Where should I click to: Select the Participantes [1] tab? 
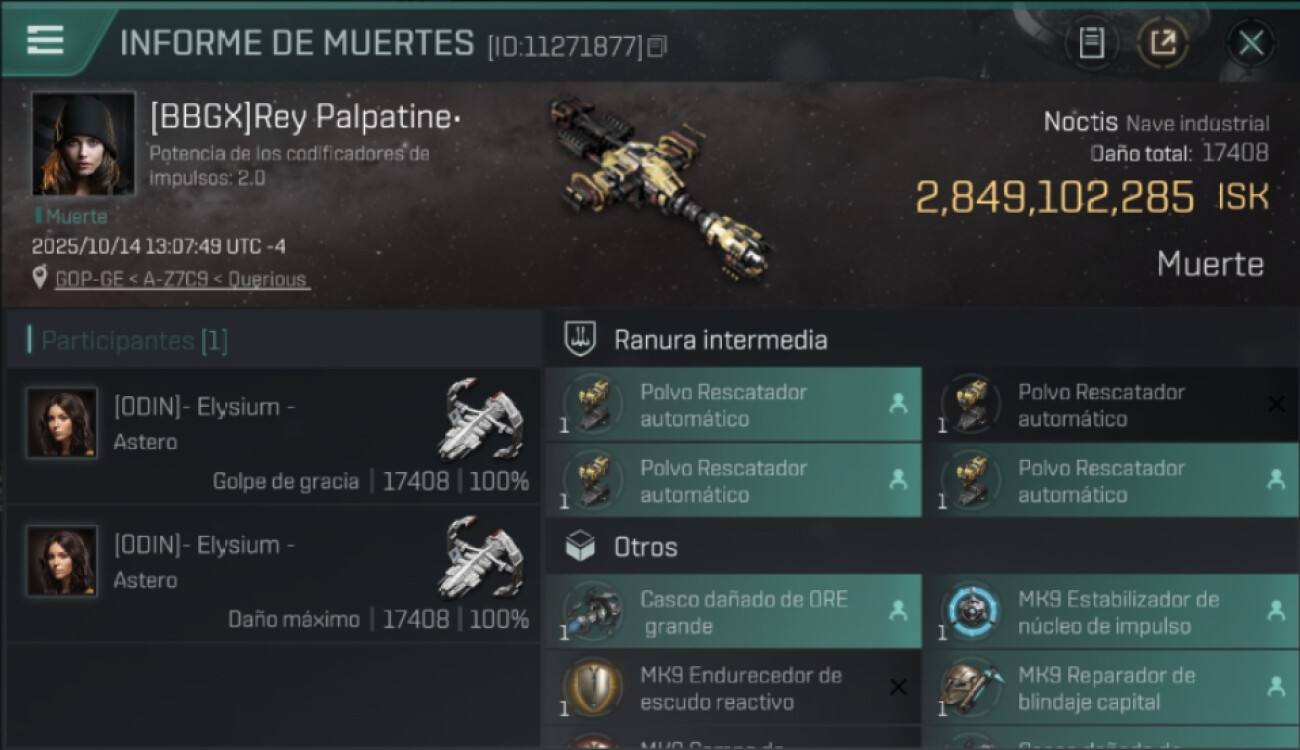tap(135, 341)
